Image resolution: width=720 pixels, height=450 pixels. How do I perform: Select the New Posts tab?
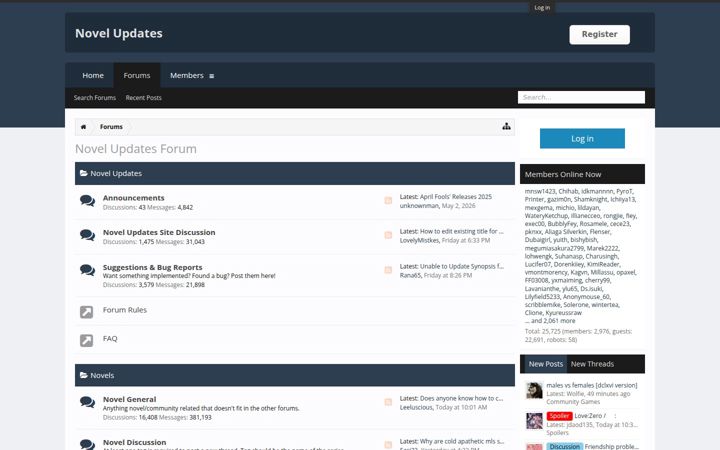coord(546,364)
